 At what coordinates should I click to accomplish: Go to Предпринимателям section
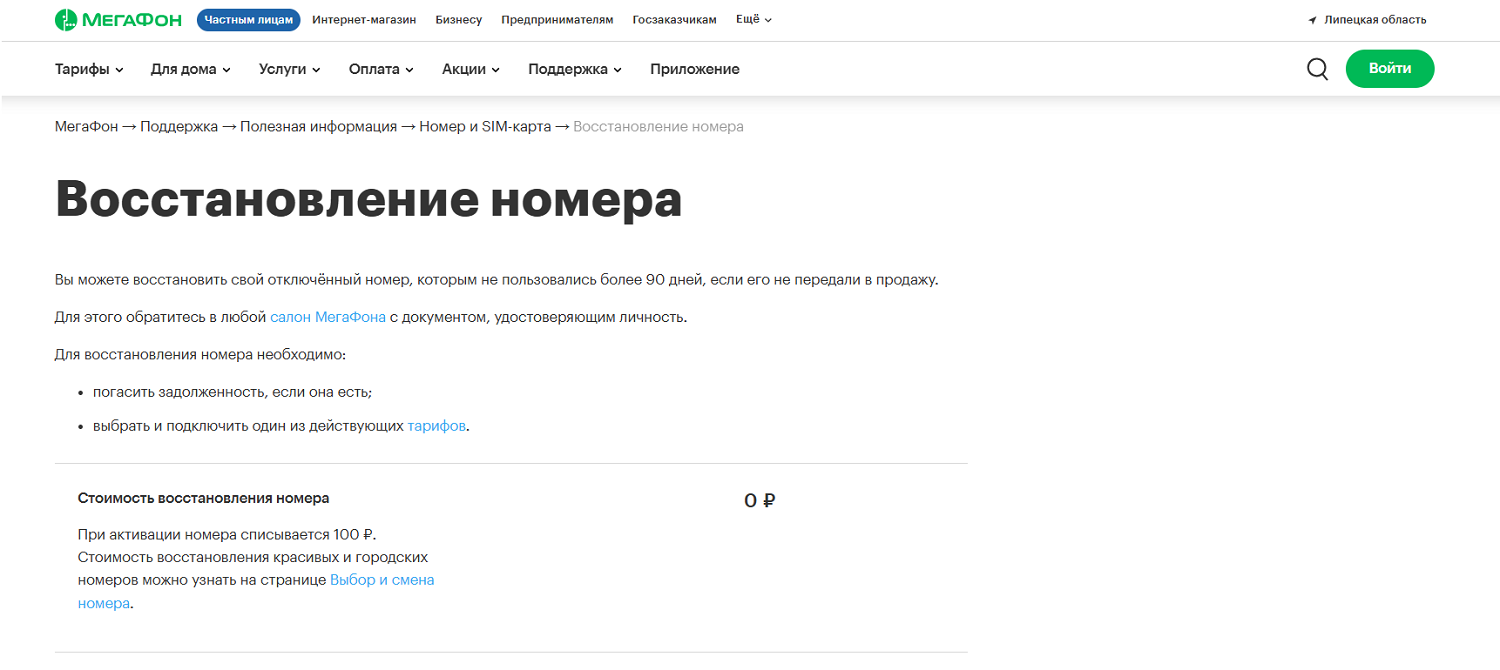[x=557, y=20]
